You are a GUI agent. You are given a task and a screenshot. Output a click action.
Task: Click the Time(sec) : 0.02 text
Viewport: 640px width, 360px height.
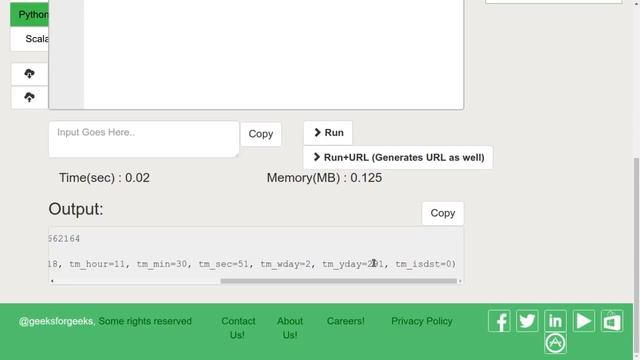(x=104, y=178)
